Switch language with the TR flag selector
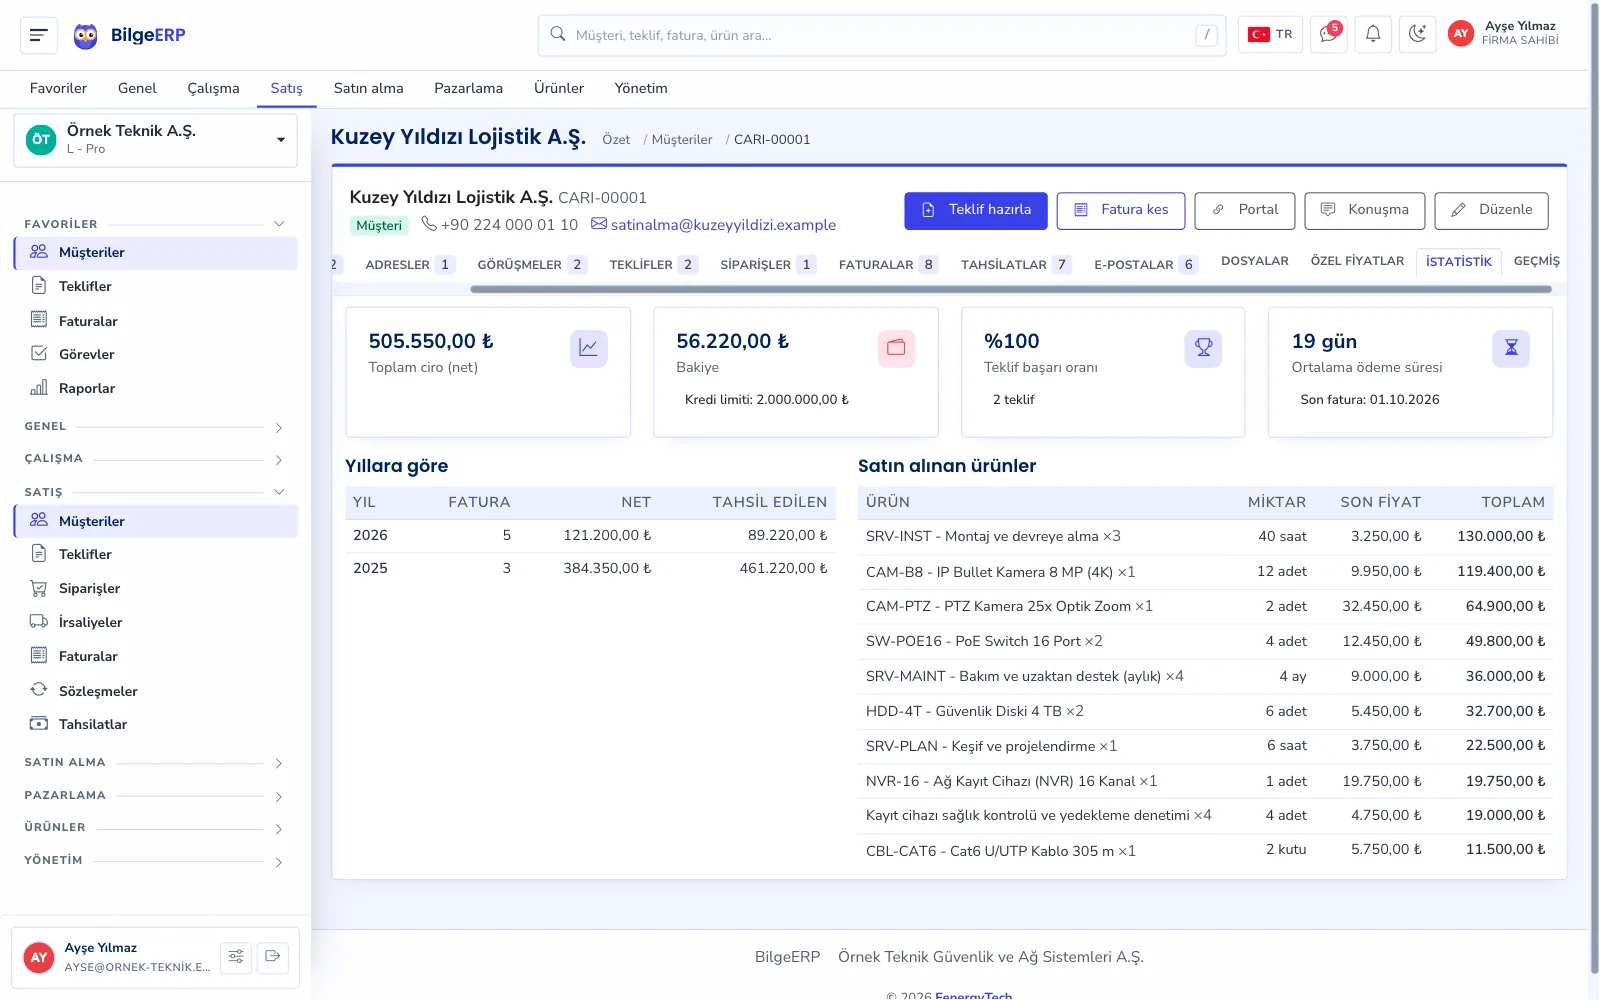This screenshot has width=1600, height=1000. pyautogui.click(x=1270, y=35)
